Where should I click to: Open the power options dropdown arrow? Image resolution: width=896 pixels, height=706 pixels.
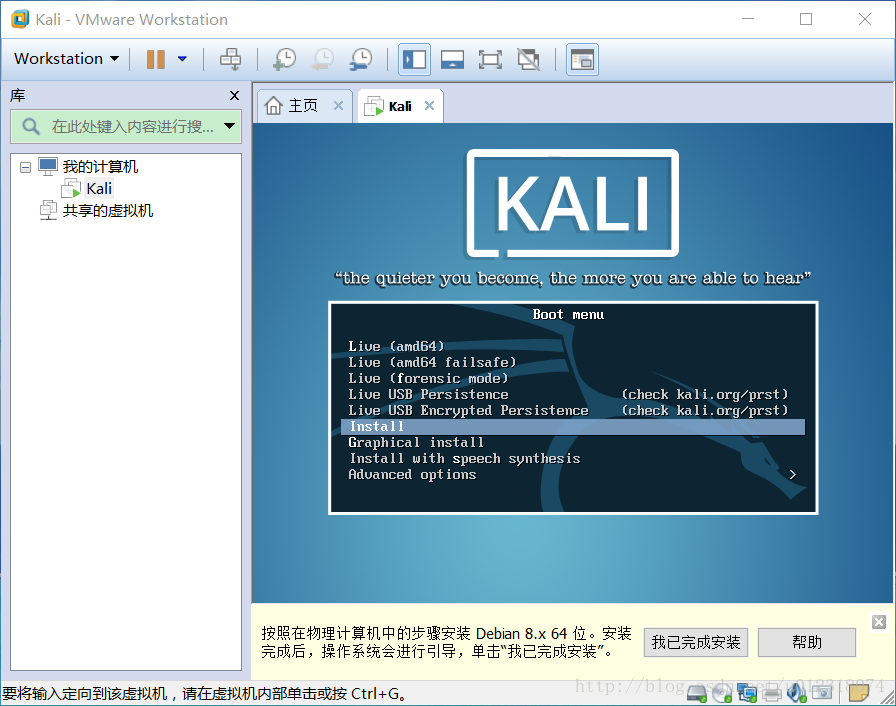pyautogui.click(x=182, y=59)
